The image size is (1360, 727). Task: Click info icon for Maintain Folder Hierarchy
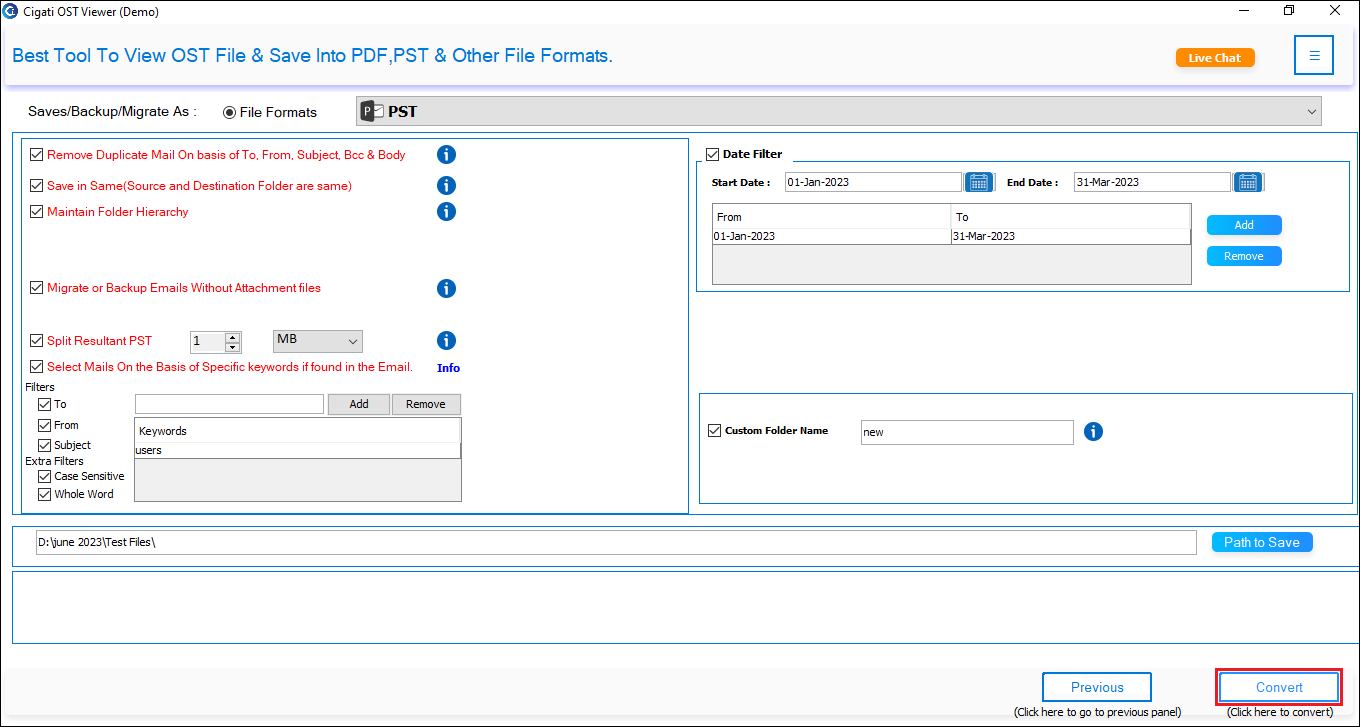(x=446, y=211)
